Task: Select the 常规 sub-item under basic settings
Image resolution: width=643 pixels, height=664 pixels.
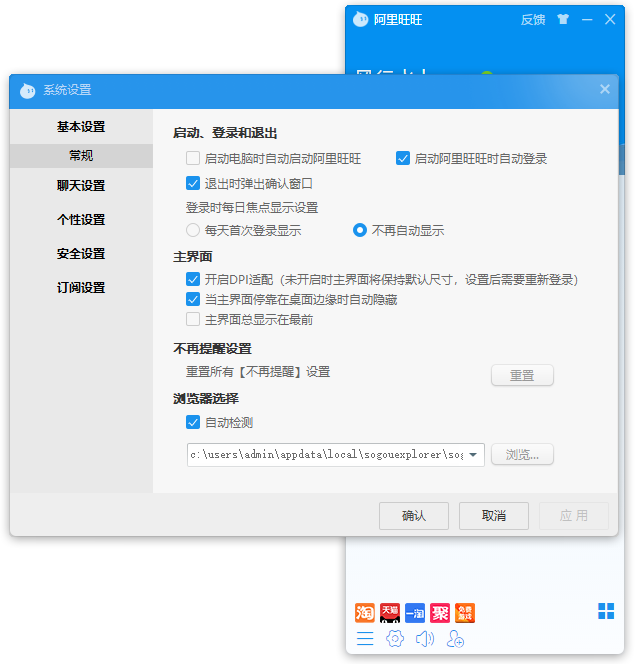Action: pos(81,156)
